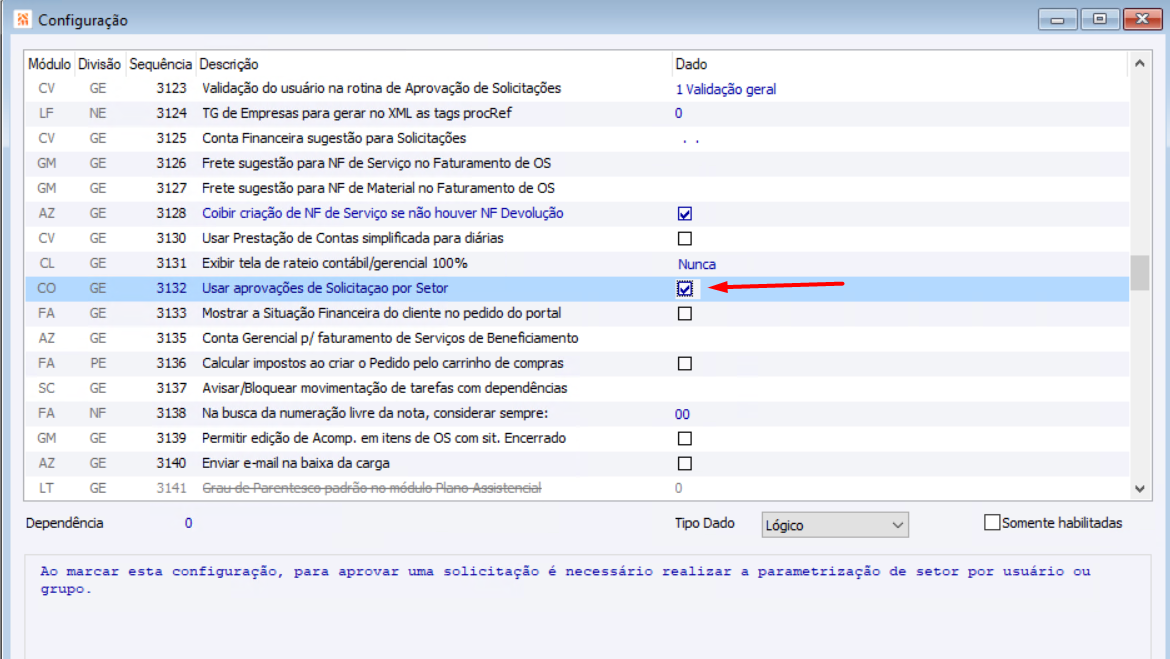Check the box for Usar Prestação de Contas simplificada
The width and height of the screenshot is (1170, 659).
click(x=684, y=239)
